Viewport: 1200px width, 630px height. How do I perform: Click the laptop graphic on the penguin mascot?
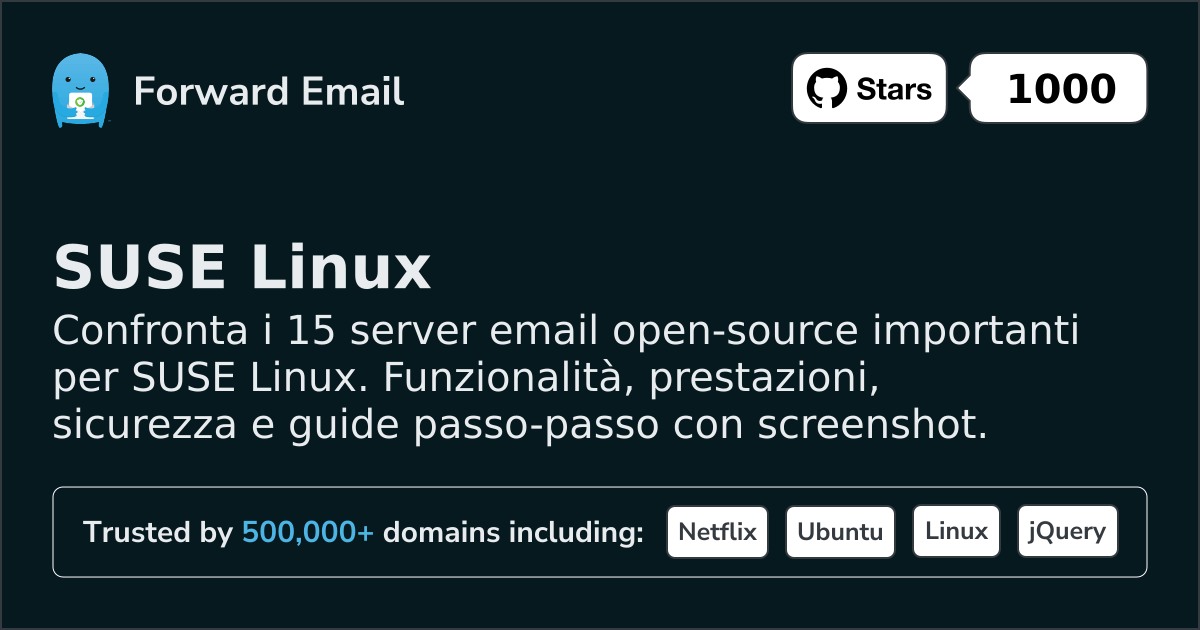[82, 103]
